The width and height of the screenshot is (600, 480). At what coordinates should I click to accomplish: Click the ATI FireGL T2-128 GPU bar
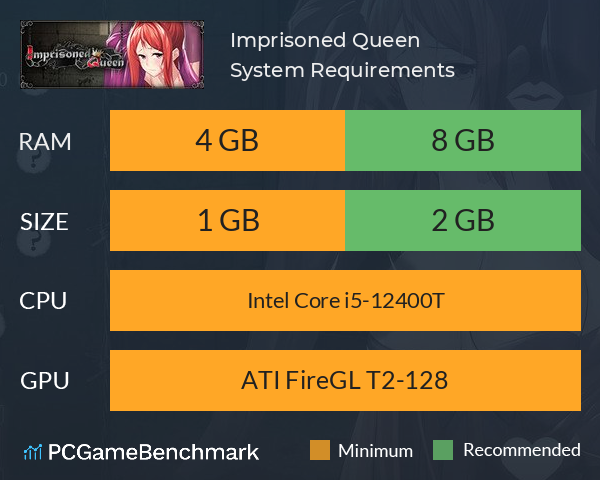click(345, 380)
